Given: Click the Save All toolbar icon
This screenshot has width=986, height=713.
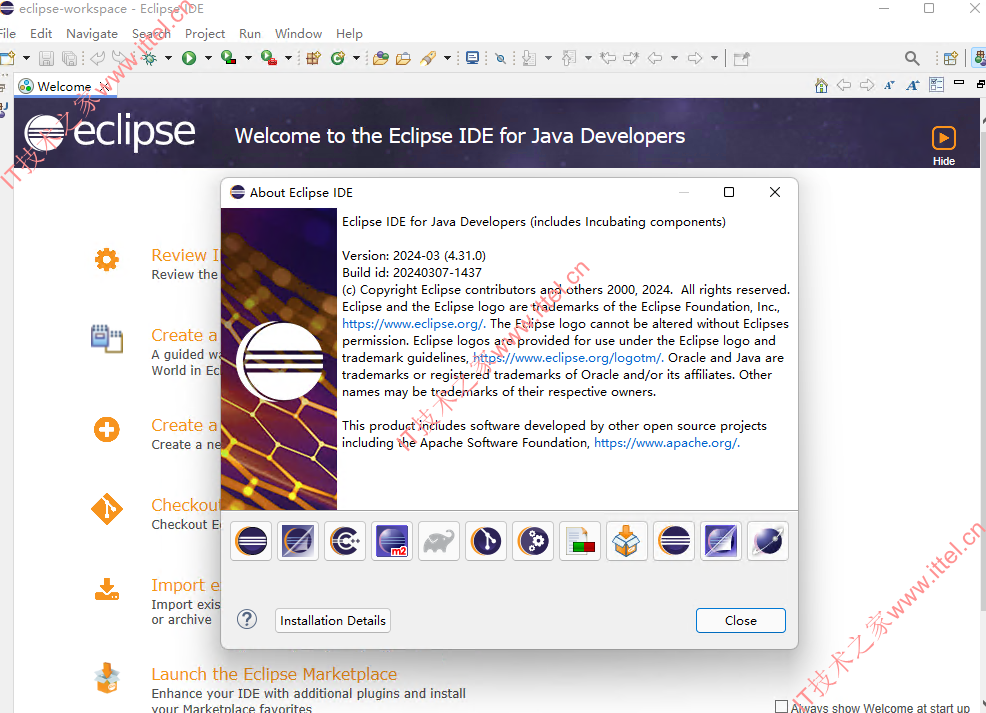Looking at the screenshot, I should click(69, 58).
